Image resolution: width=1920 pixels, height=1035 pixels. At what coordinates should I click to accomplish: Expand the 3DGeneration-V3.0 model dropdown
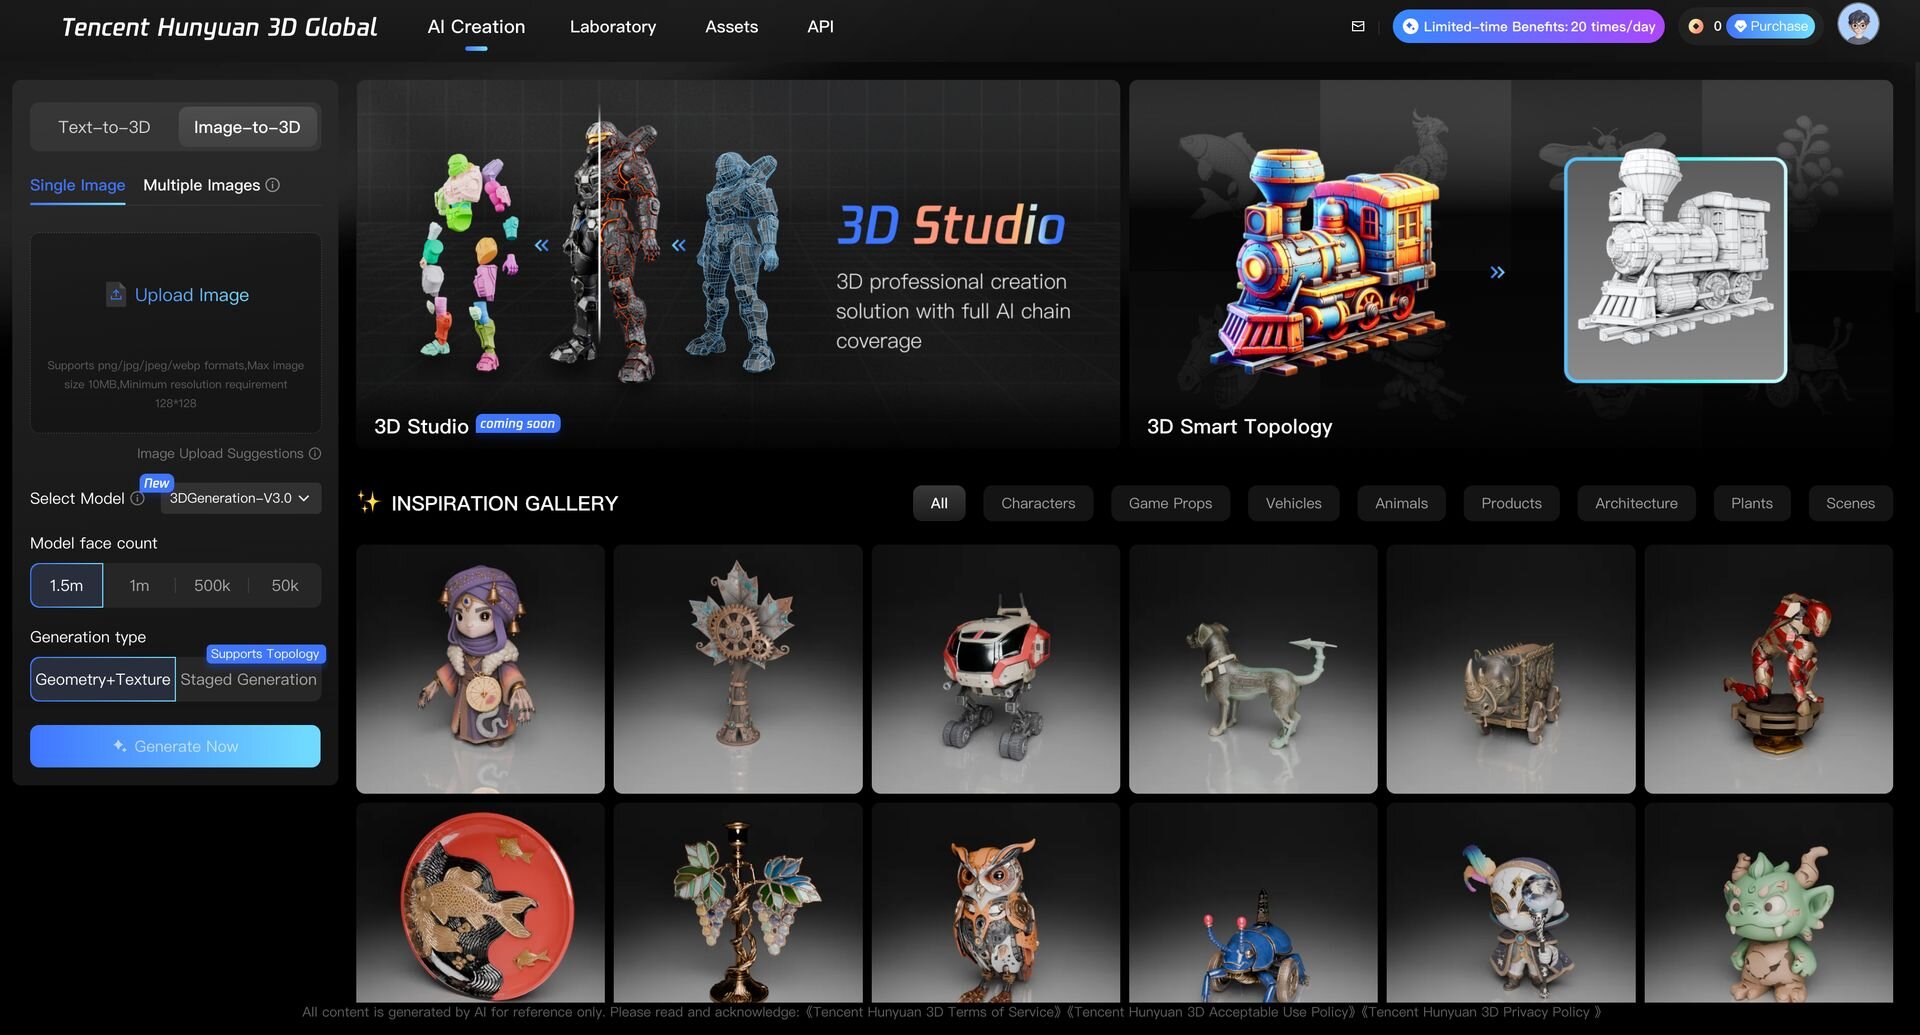click(240, 498)
